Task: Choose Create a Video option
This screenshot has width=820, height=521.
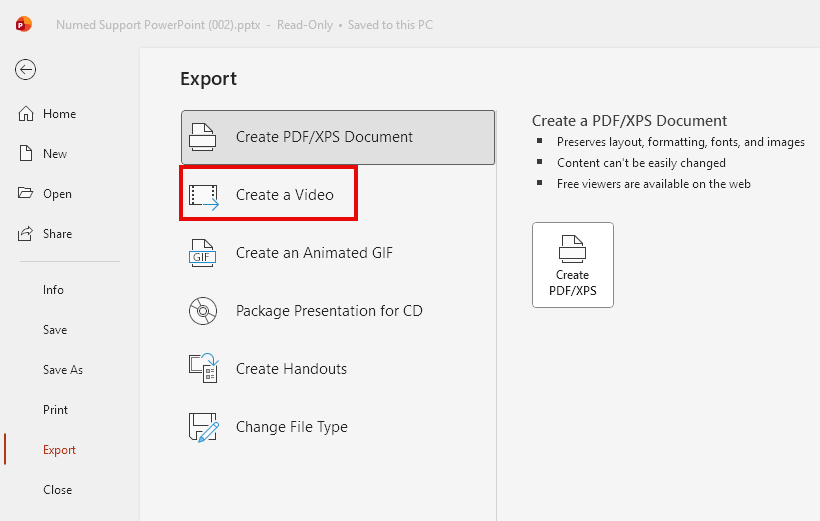Action: 284,195
